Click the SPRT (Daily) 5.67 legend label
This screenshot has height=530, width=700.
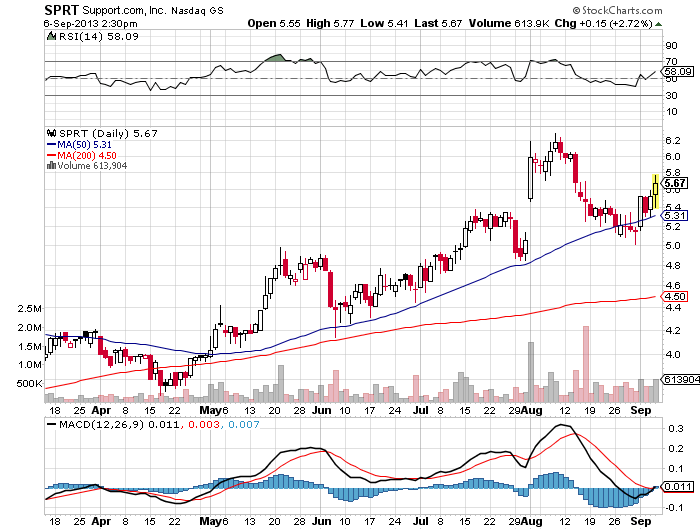coord(108,133)
